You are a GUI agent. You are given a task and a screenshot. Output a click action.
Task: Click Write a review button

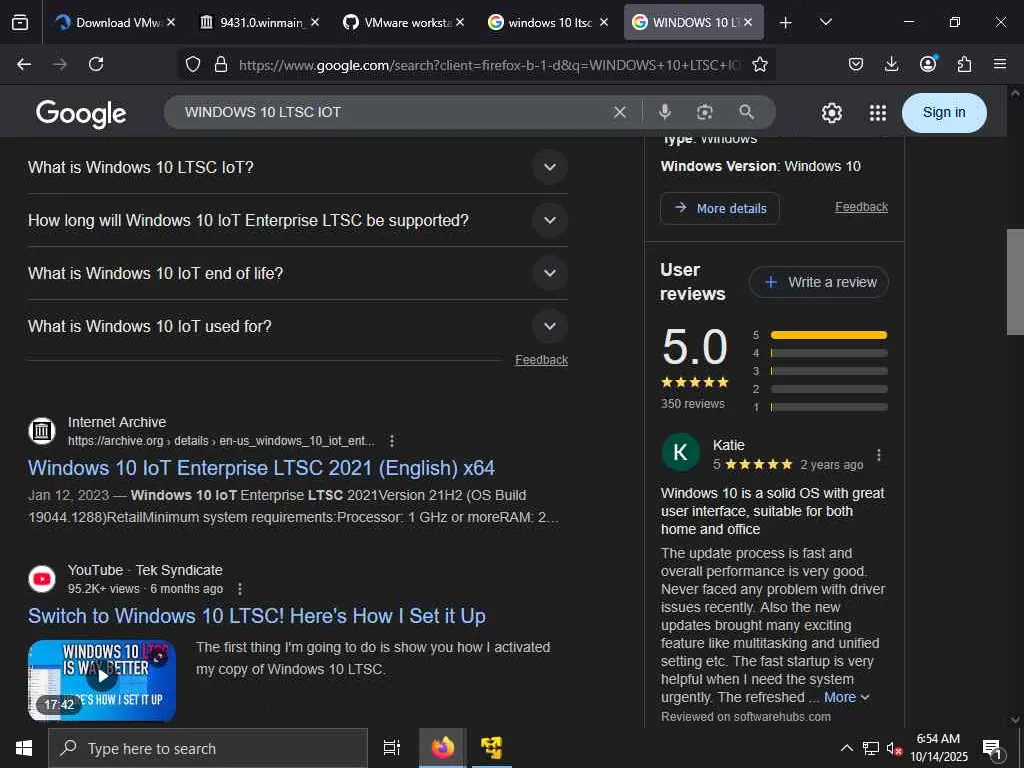(819, 282)
